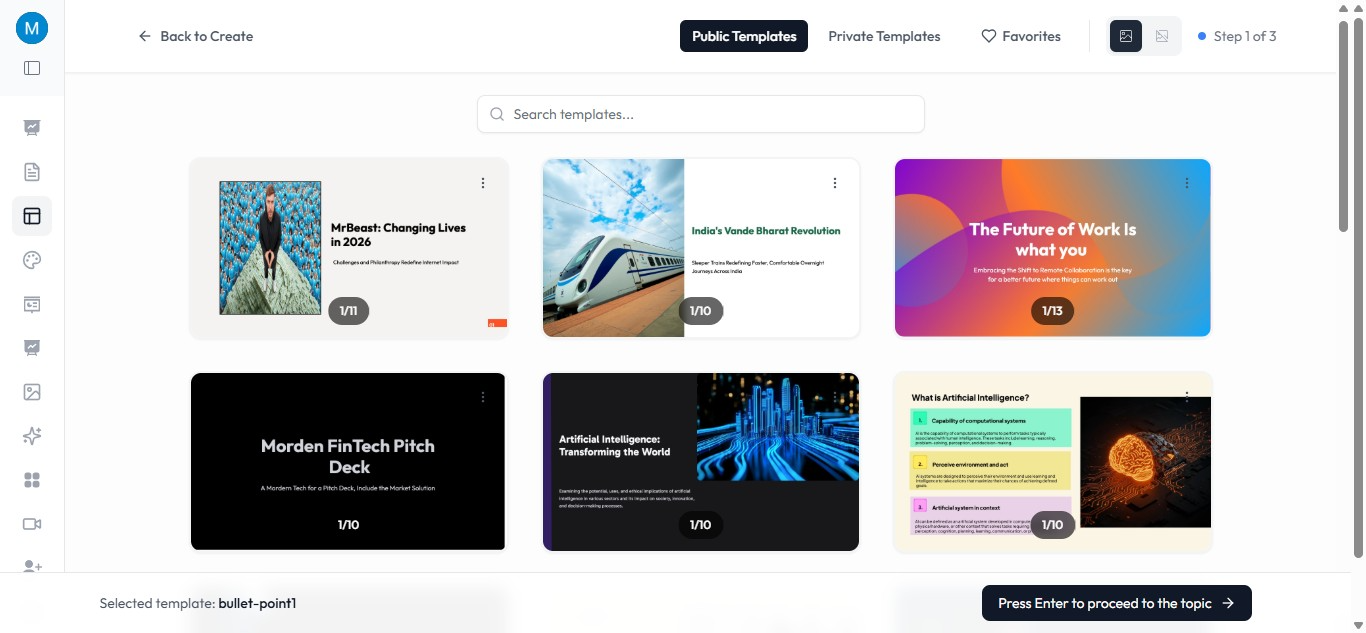Open the presentation chart icon above the image icon
Viewport: 1366px width, 633px height.
click(32, 348)
